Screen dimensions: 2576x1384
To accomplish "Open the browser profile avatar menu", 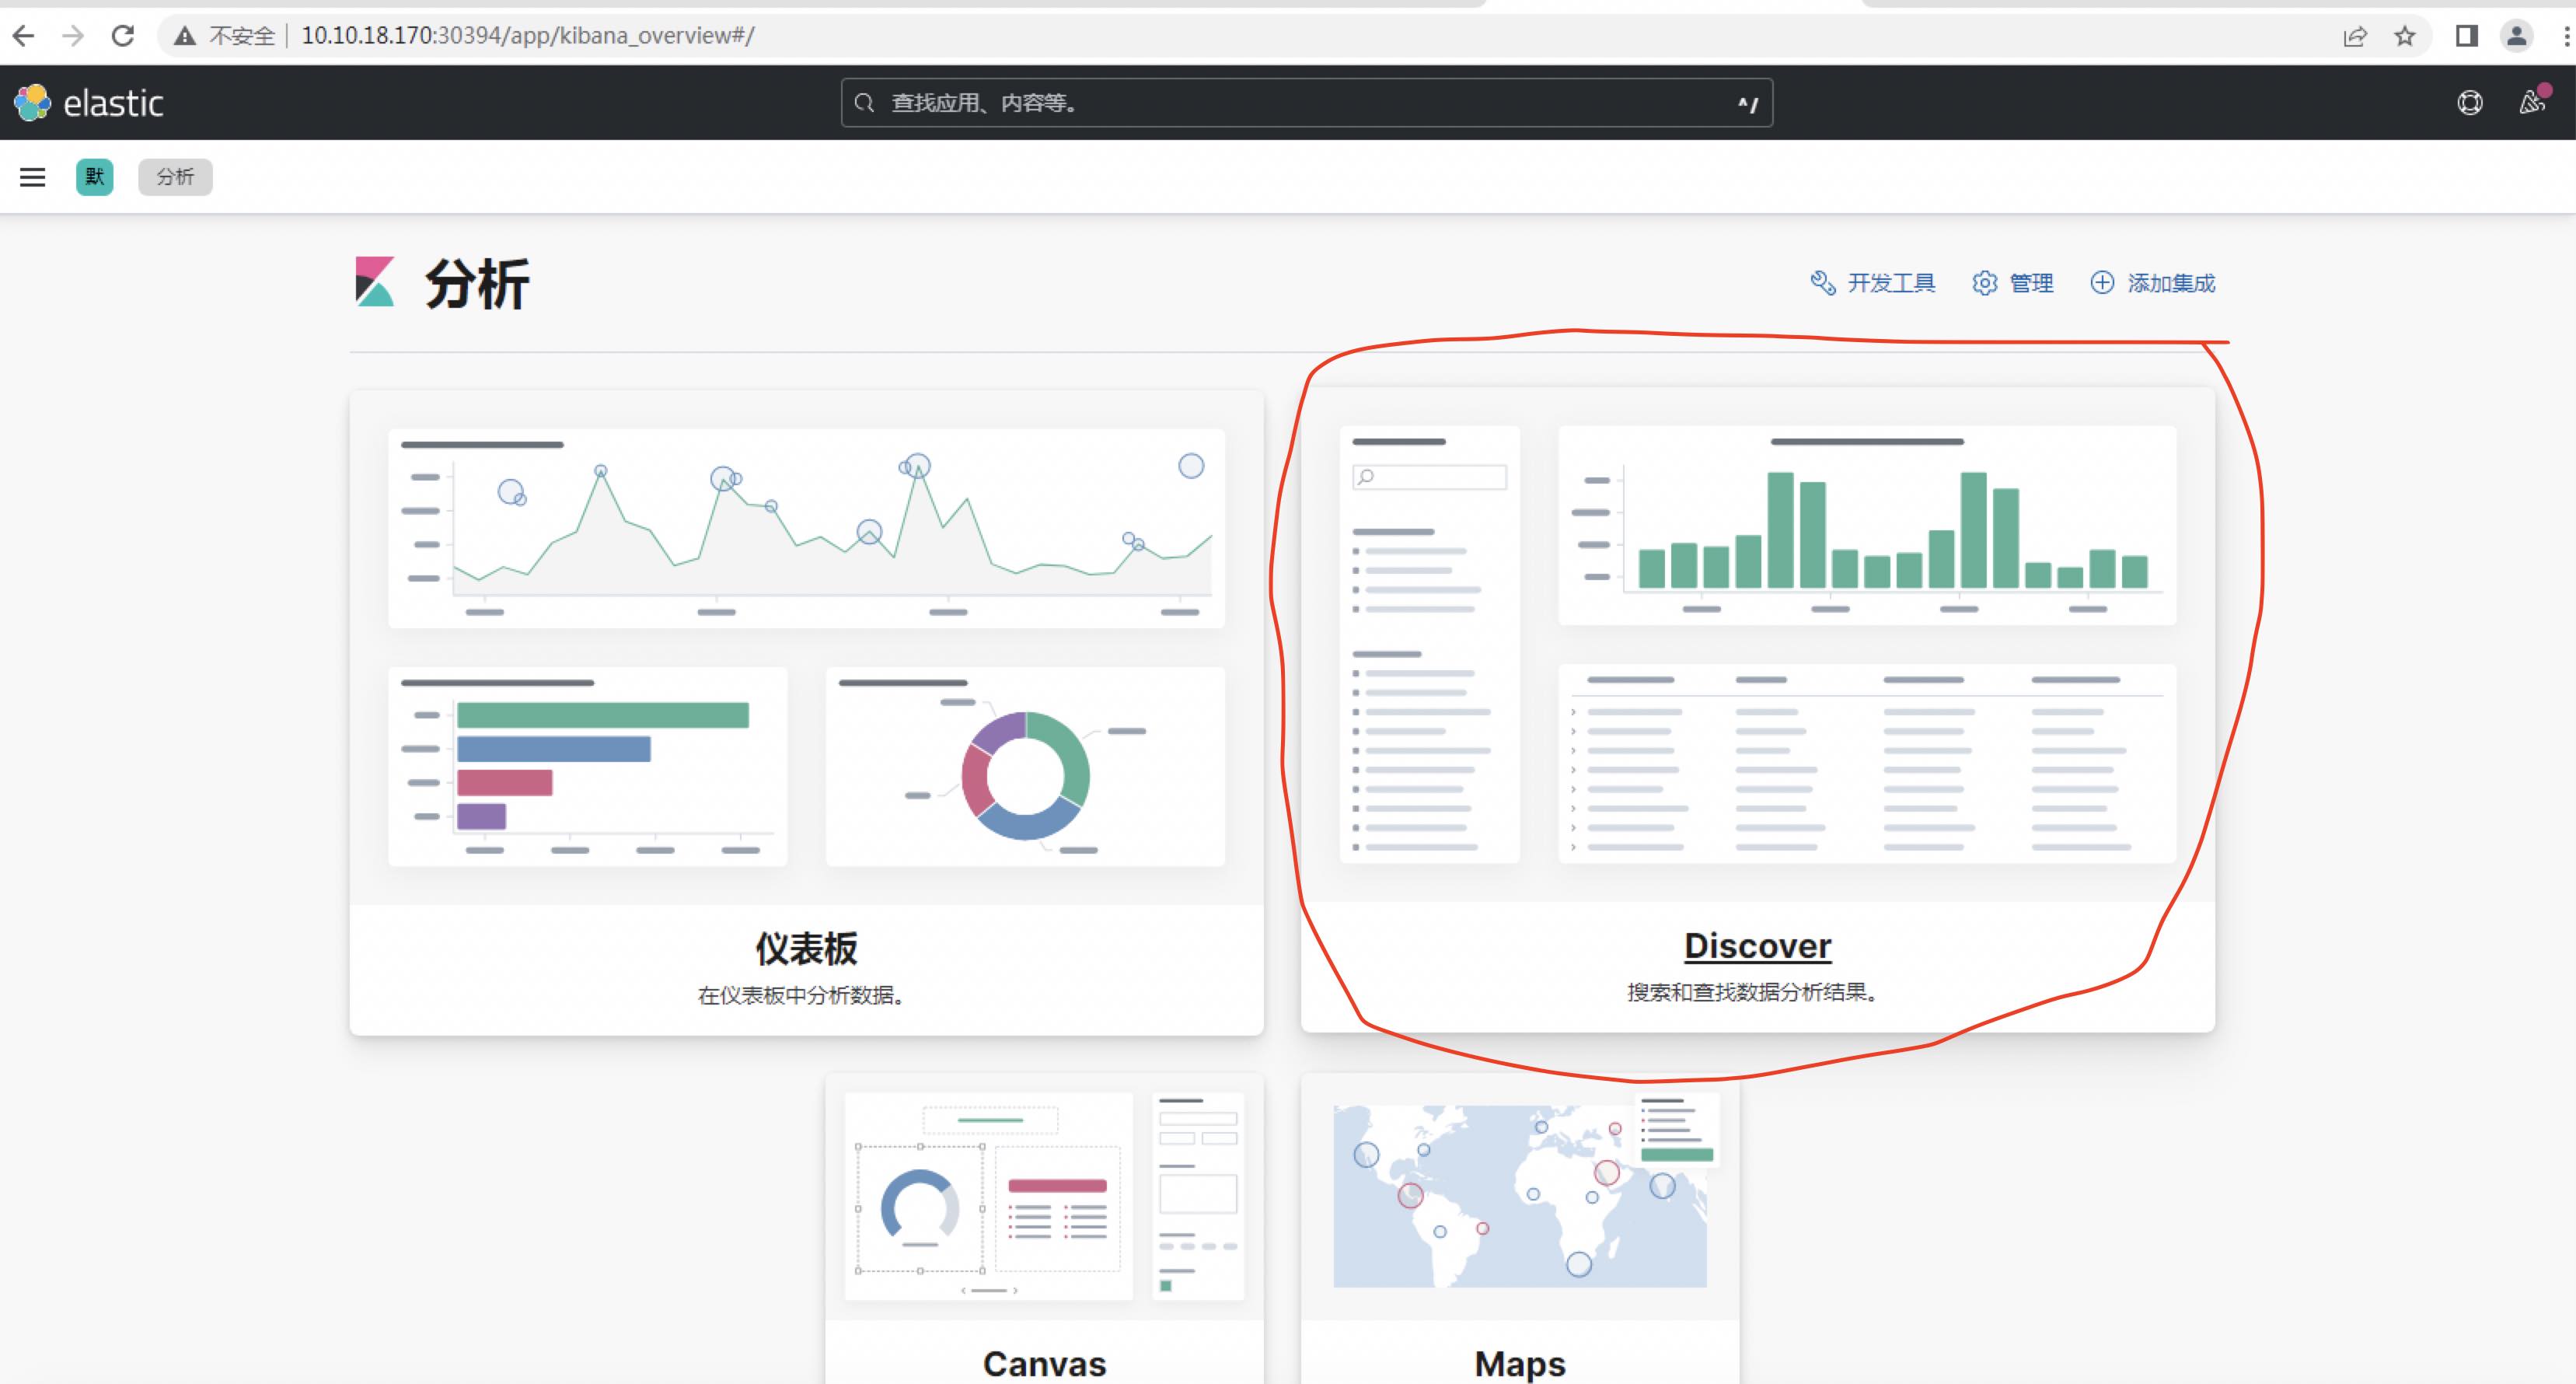I will [x=2516, y=36].
